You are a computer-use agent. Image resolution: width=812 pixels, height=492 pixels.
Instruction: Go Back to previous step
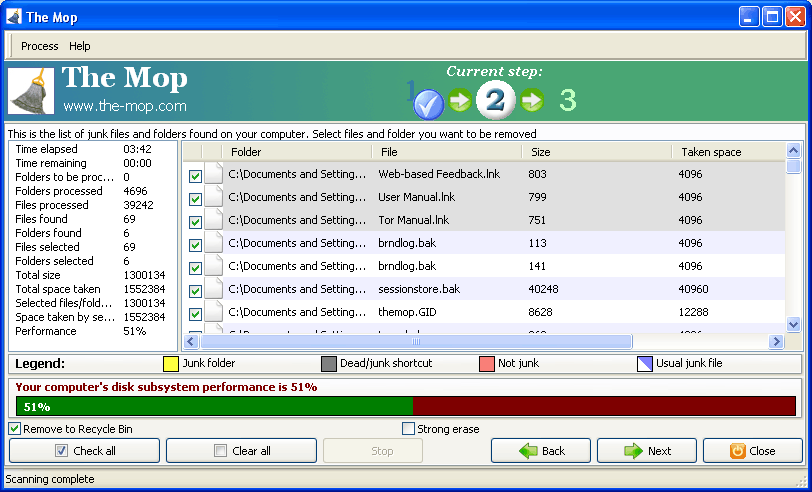point(541,451)
